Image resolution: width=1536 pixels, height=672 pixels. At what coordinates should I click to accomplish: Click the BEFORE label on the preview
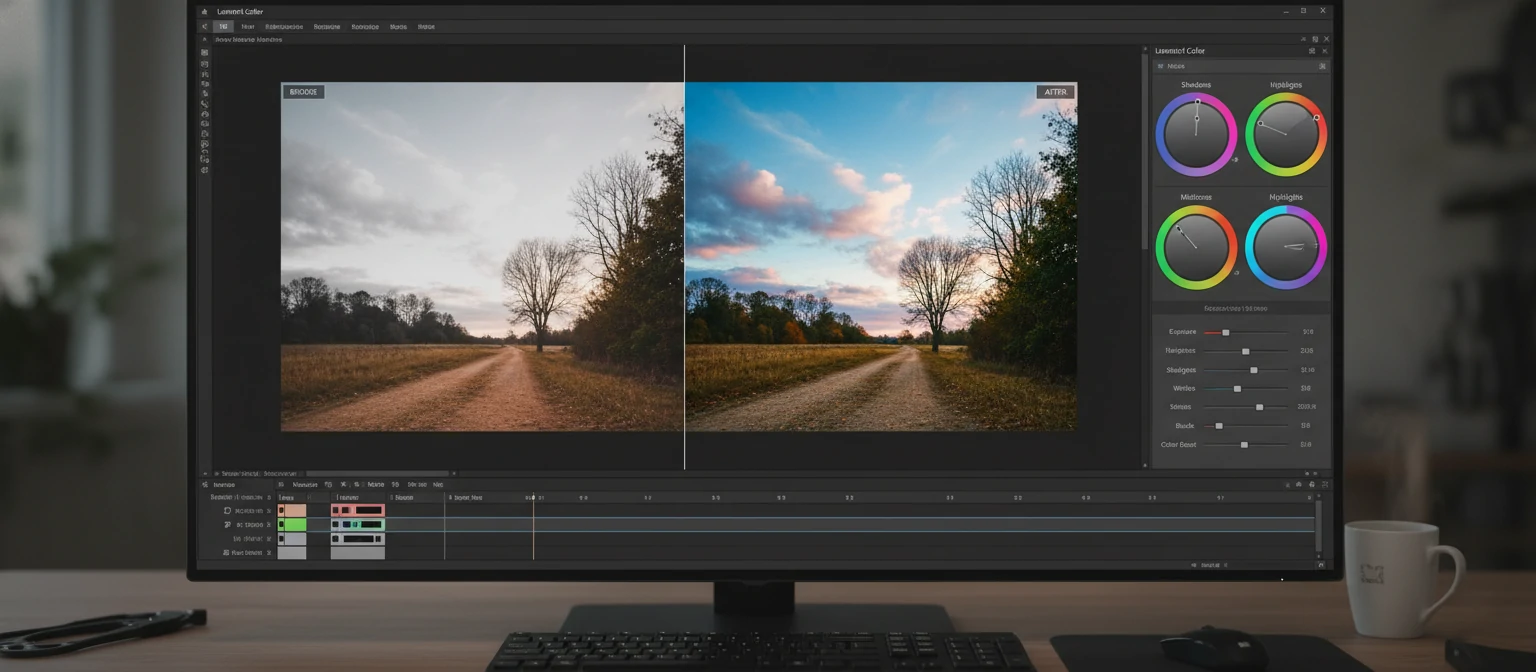click(x=303, y=92)
